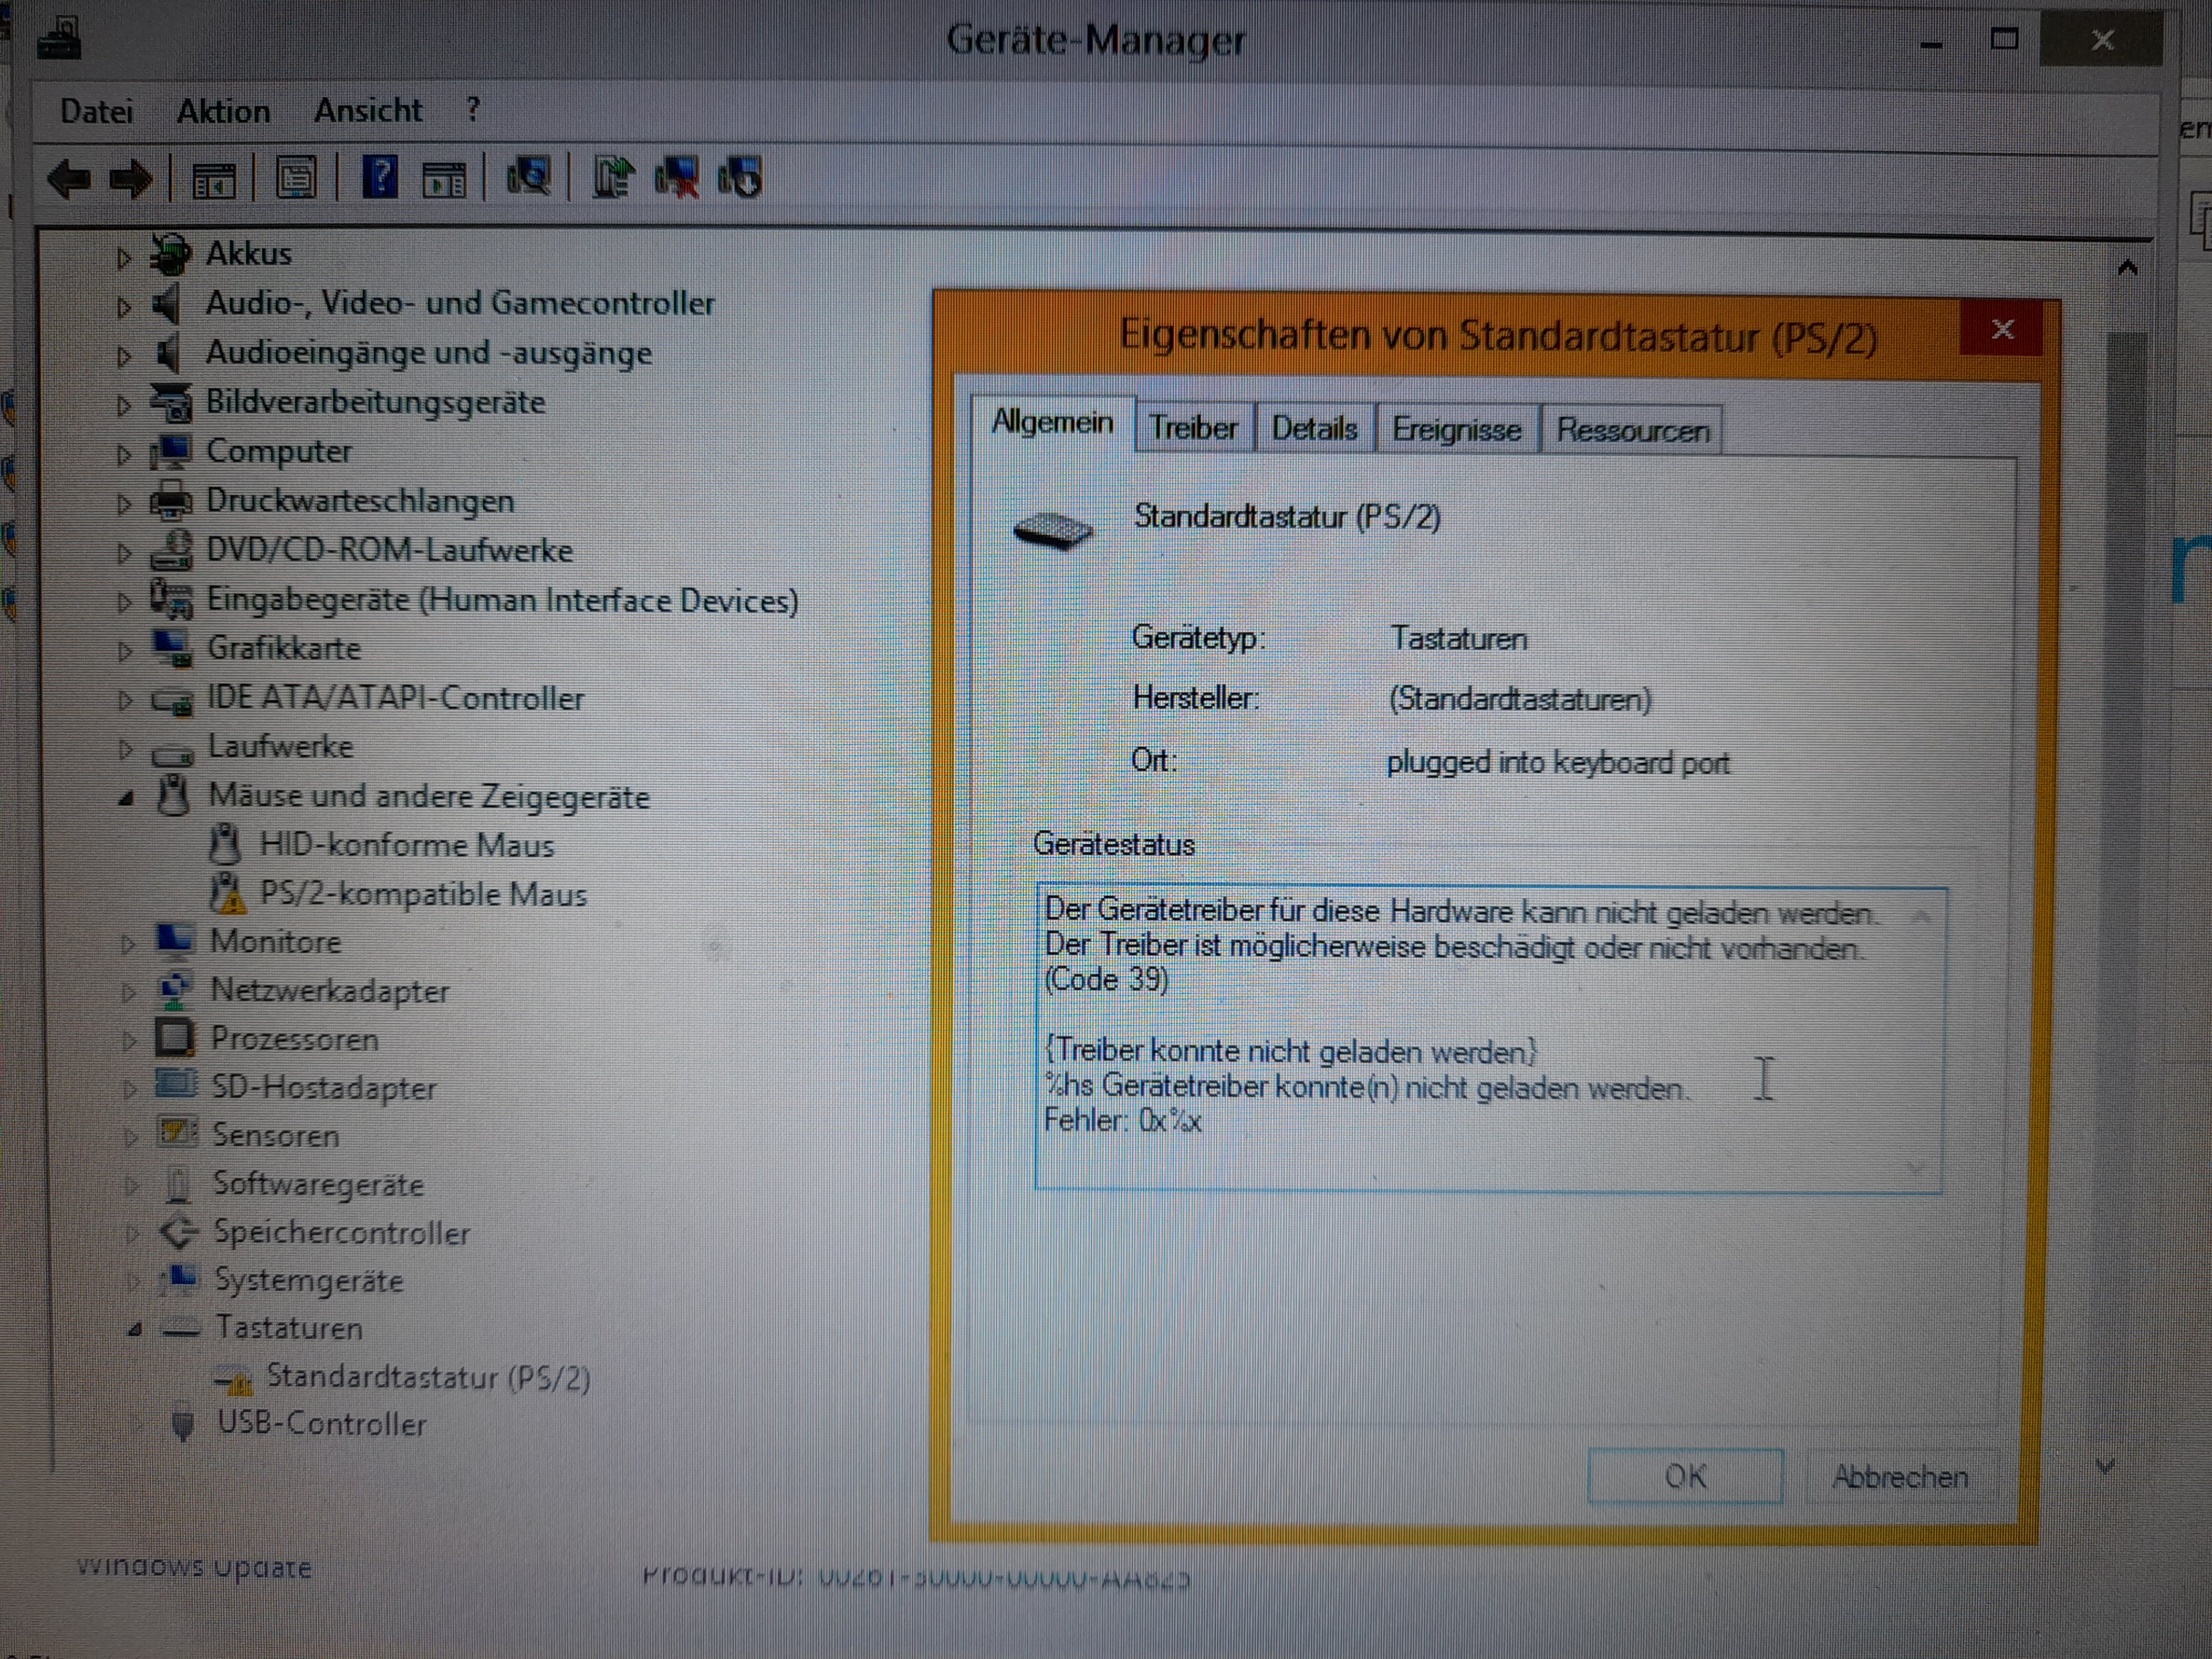Expand Audio-, Video- und Gamecontroller node
2212x1659 pixels.
[123, 306]
